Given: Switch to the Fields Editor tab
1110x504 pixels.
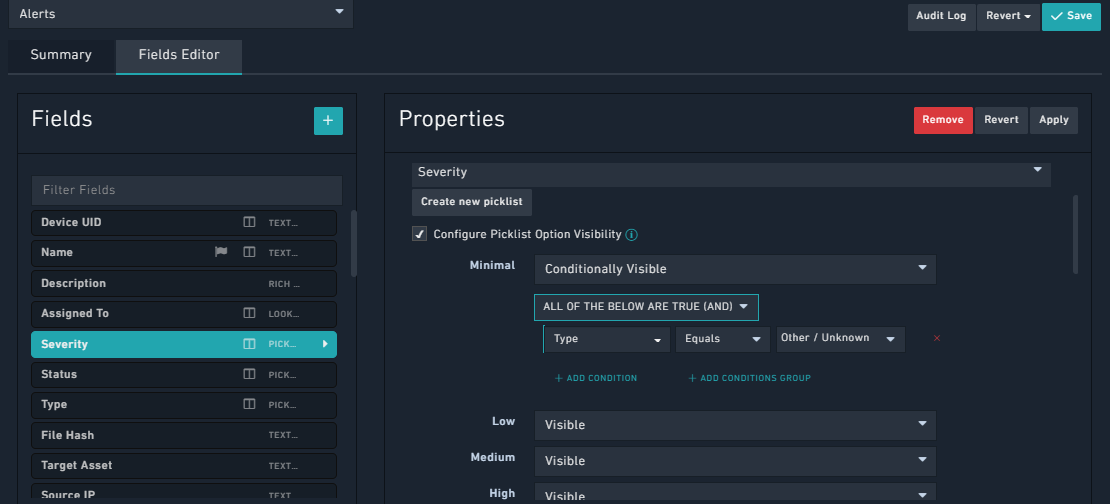Looking at the screenshot, I should [x=179, y=55].
